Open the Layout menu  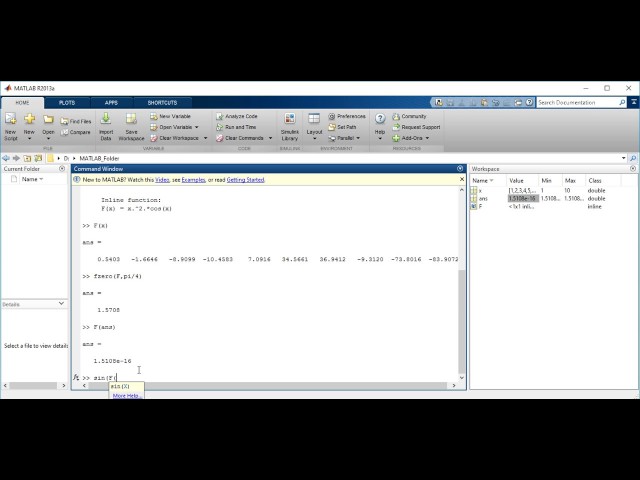(x=314, y=127)
